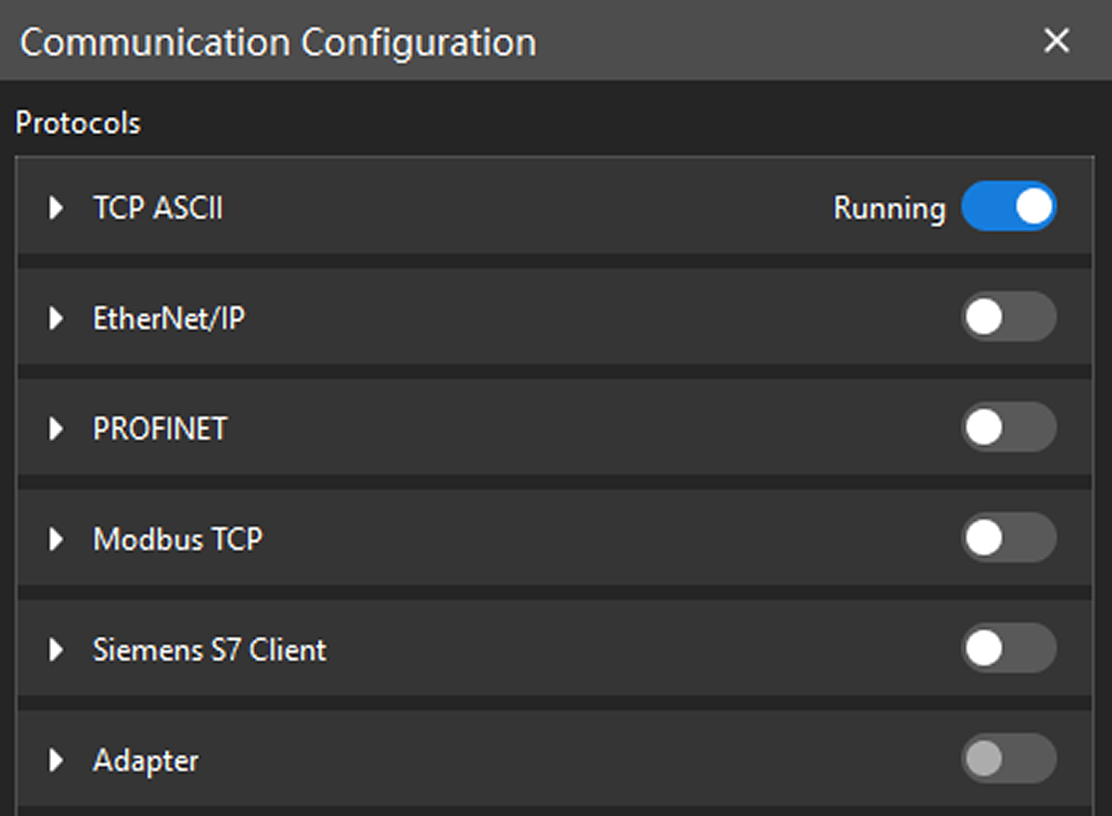Click the Running status text
This screenshot has height=816, width=1112.
click(889, 208)
